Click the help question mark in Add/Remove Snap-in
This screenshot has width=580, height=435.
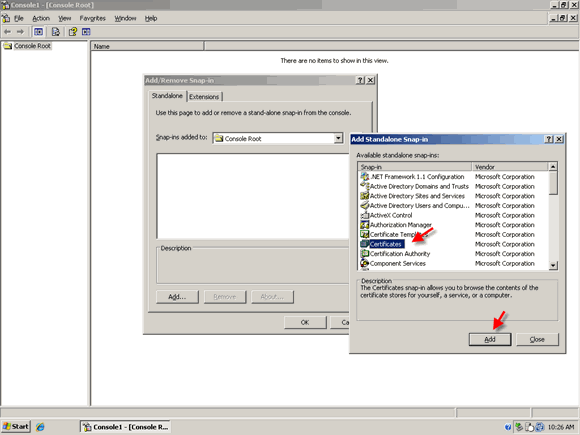[360, 80]
